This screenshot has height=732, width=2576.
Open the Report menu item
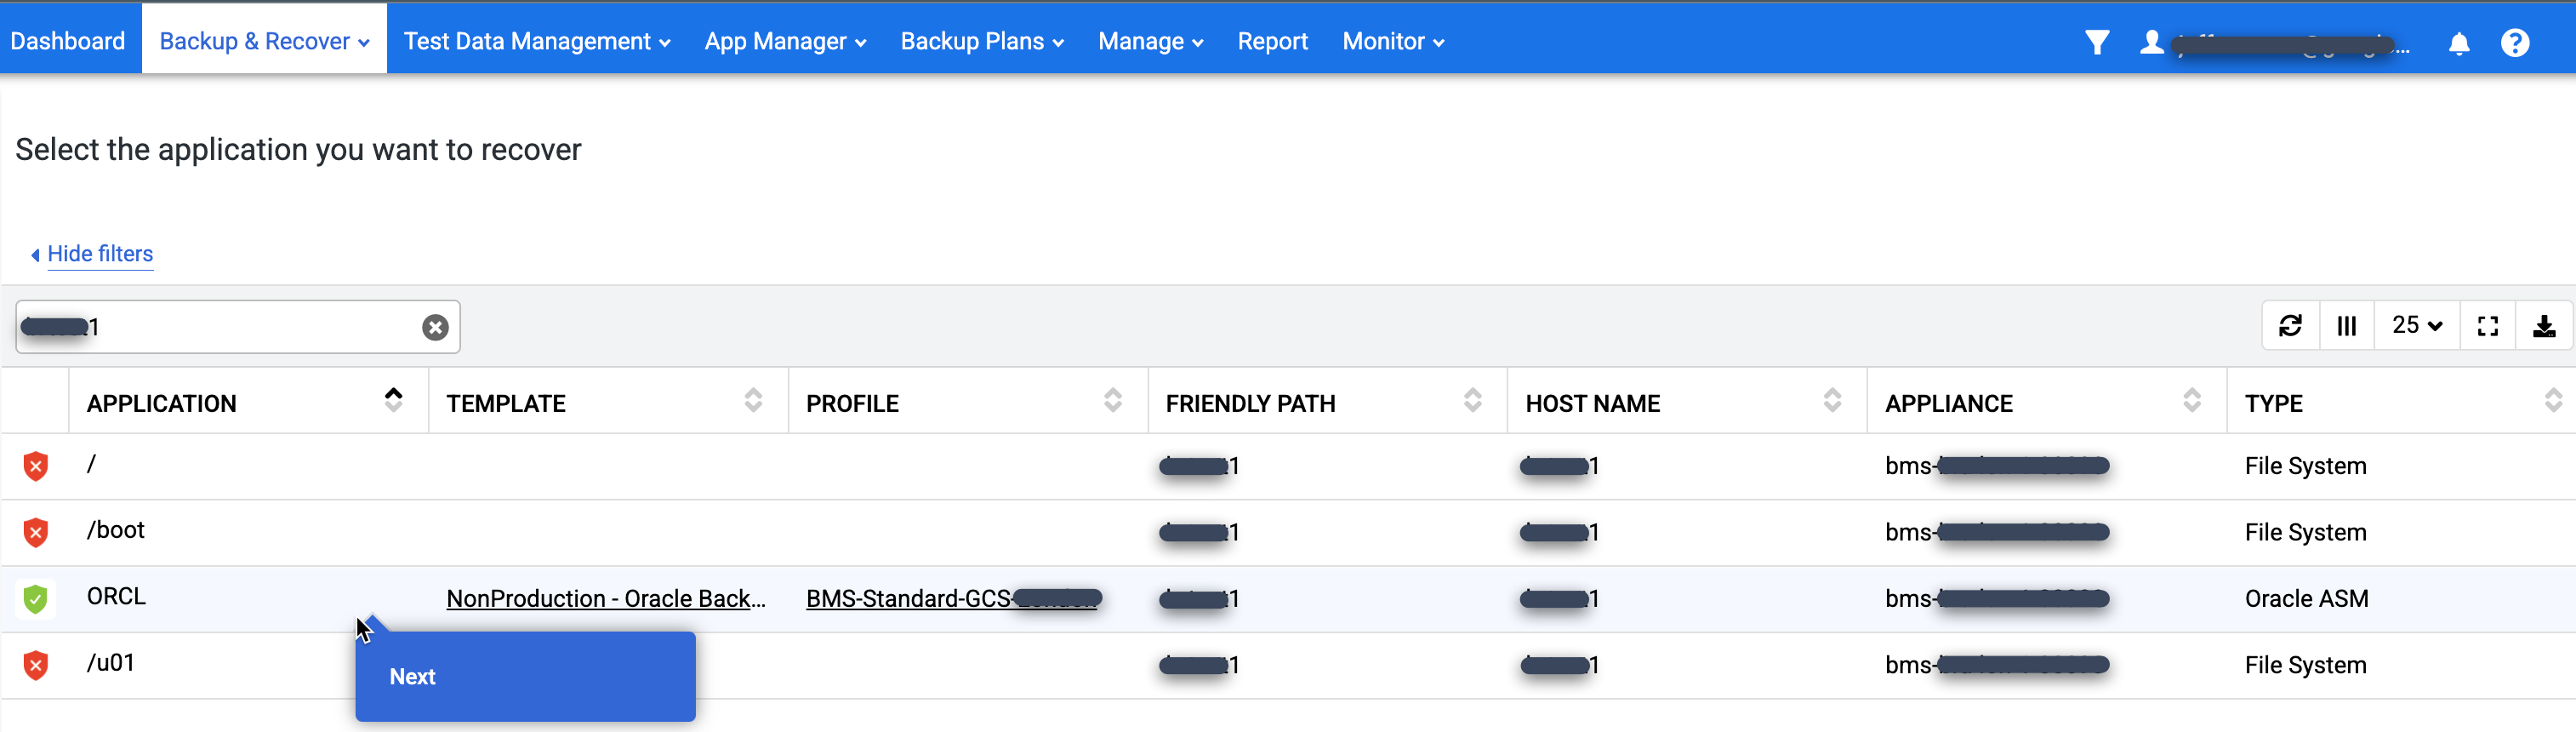coord(1272,41)
